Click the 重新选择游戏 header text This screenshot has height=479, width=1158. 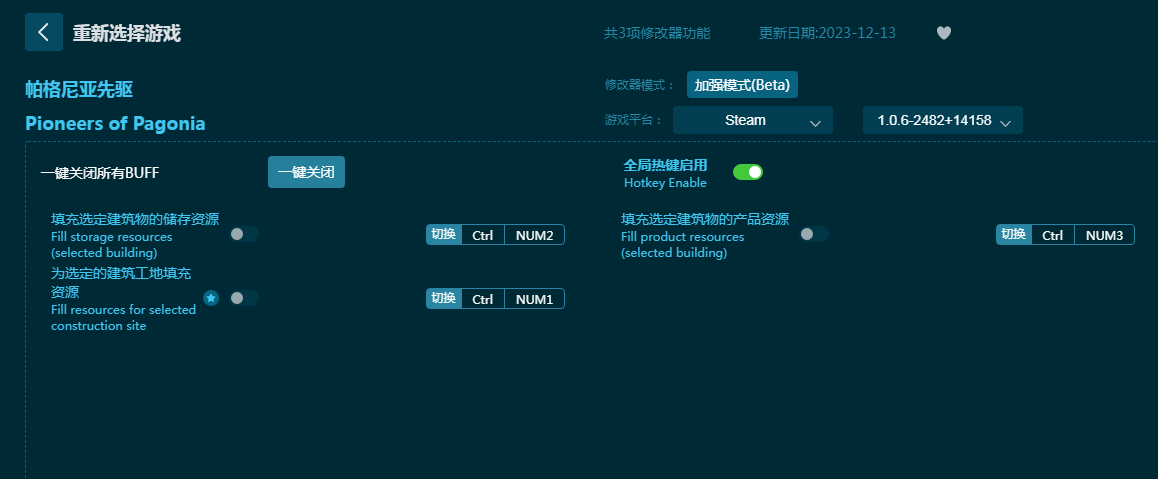click(x=126, y=33)
